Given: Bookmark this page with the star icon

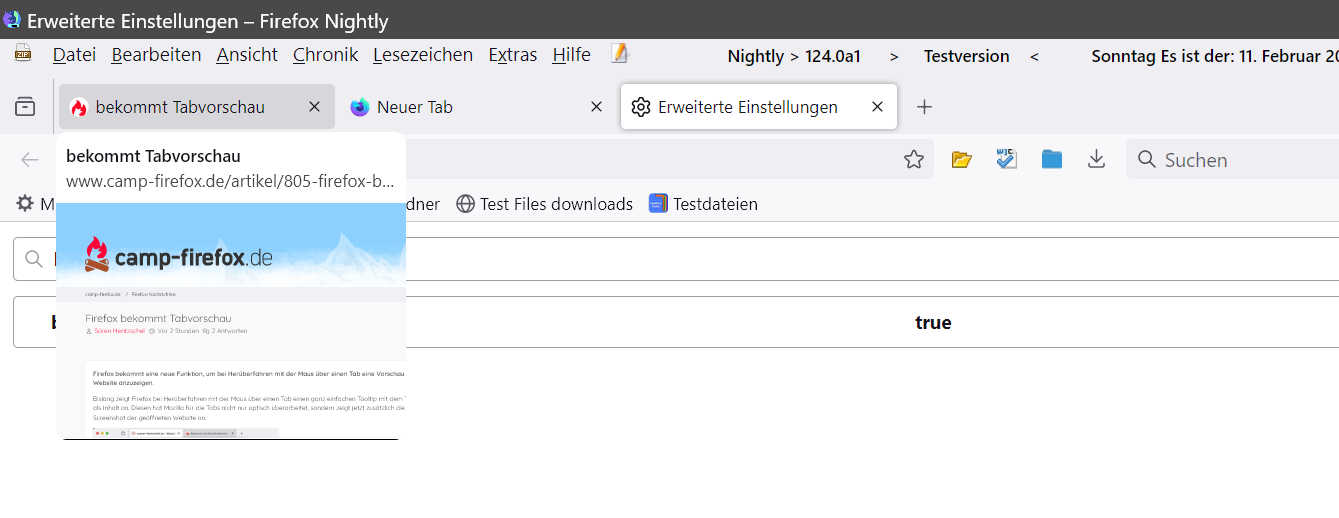Looking at the screenshot, I should [x=913, y=160].
